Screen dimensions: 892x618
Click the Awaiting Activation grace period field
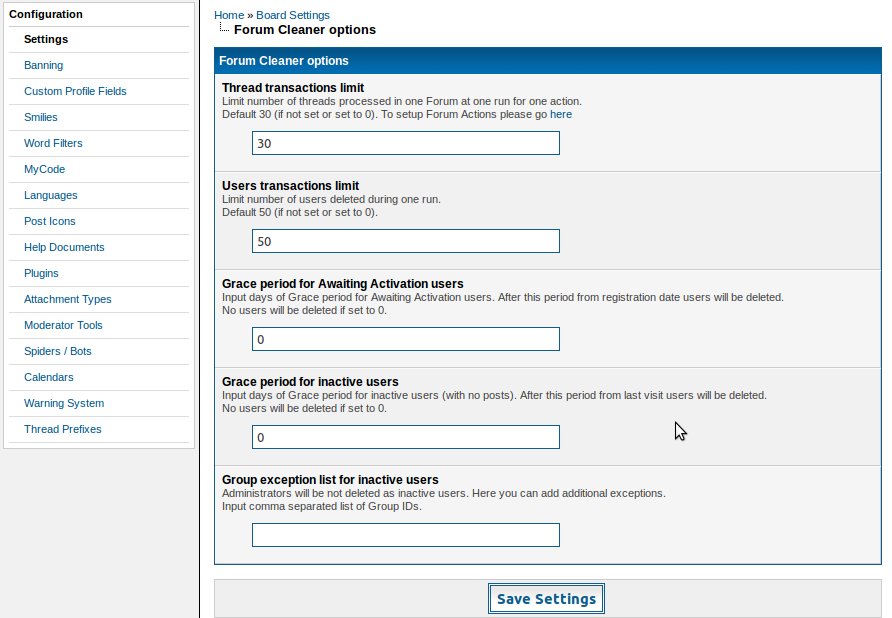(405, 339)
